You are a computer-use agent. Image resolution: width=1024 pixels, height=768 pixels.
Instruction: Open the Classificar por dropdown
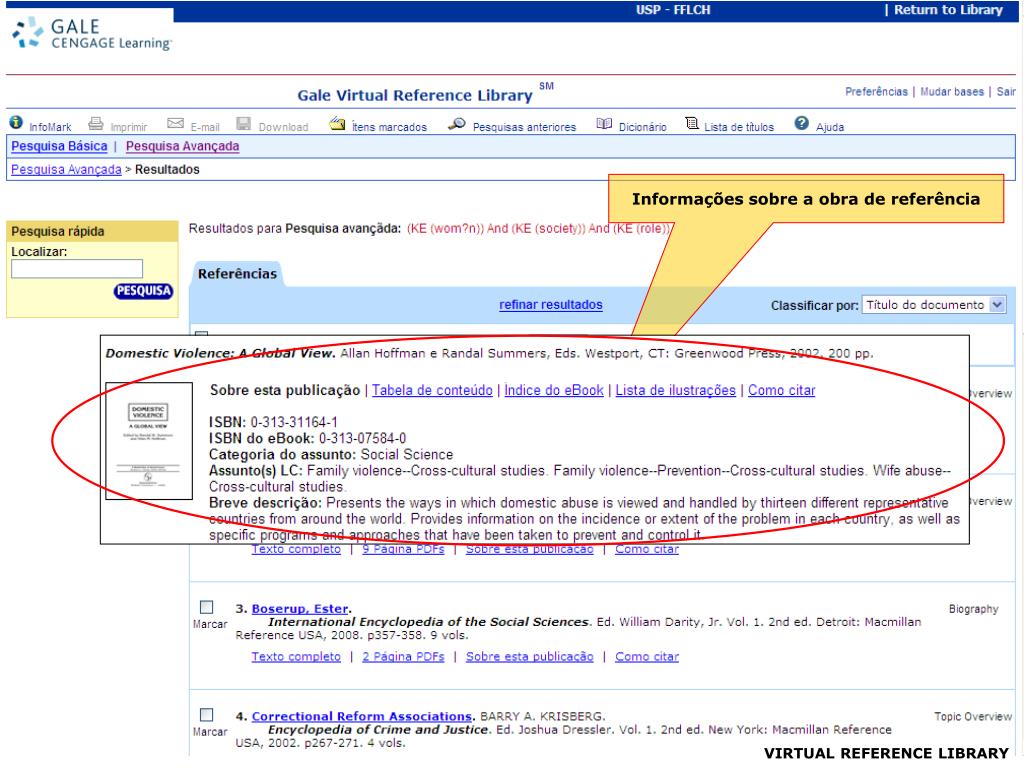934,305
